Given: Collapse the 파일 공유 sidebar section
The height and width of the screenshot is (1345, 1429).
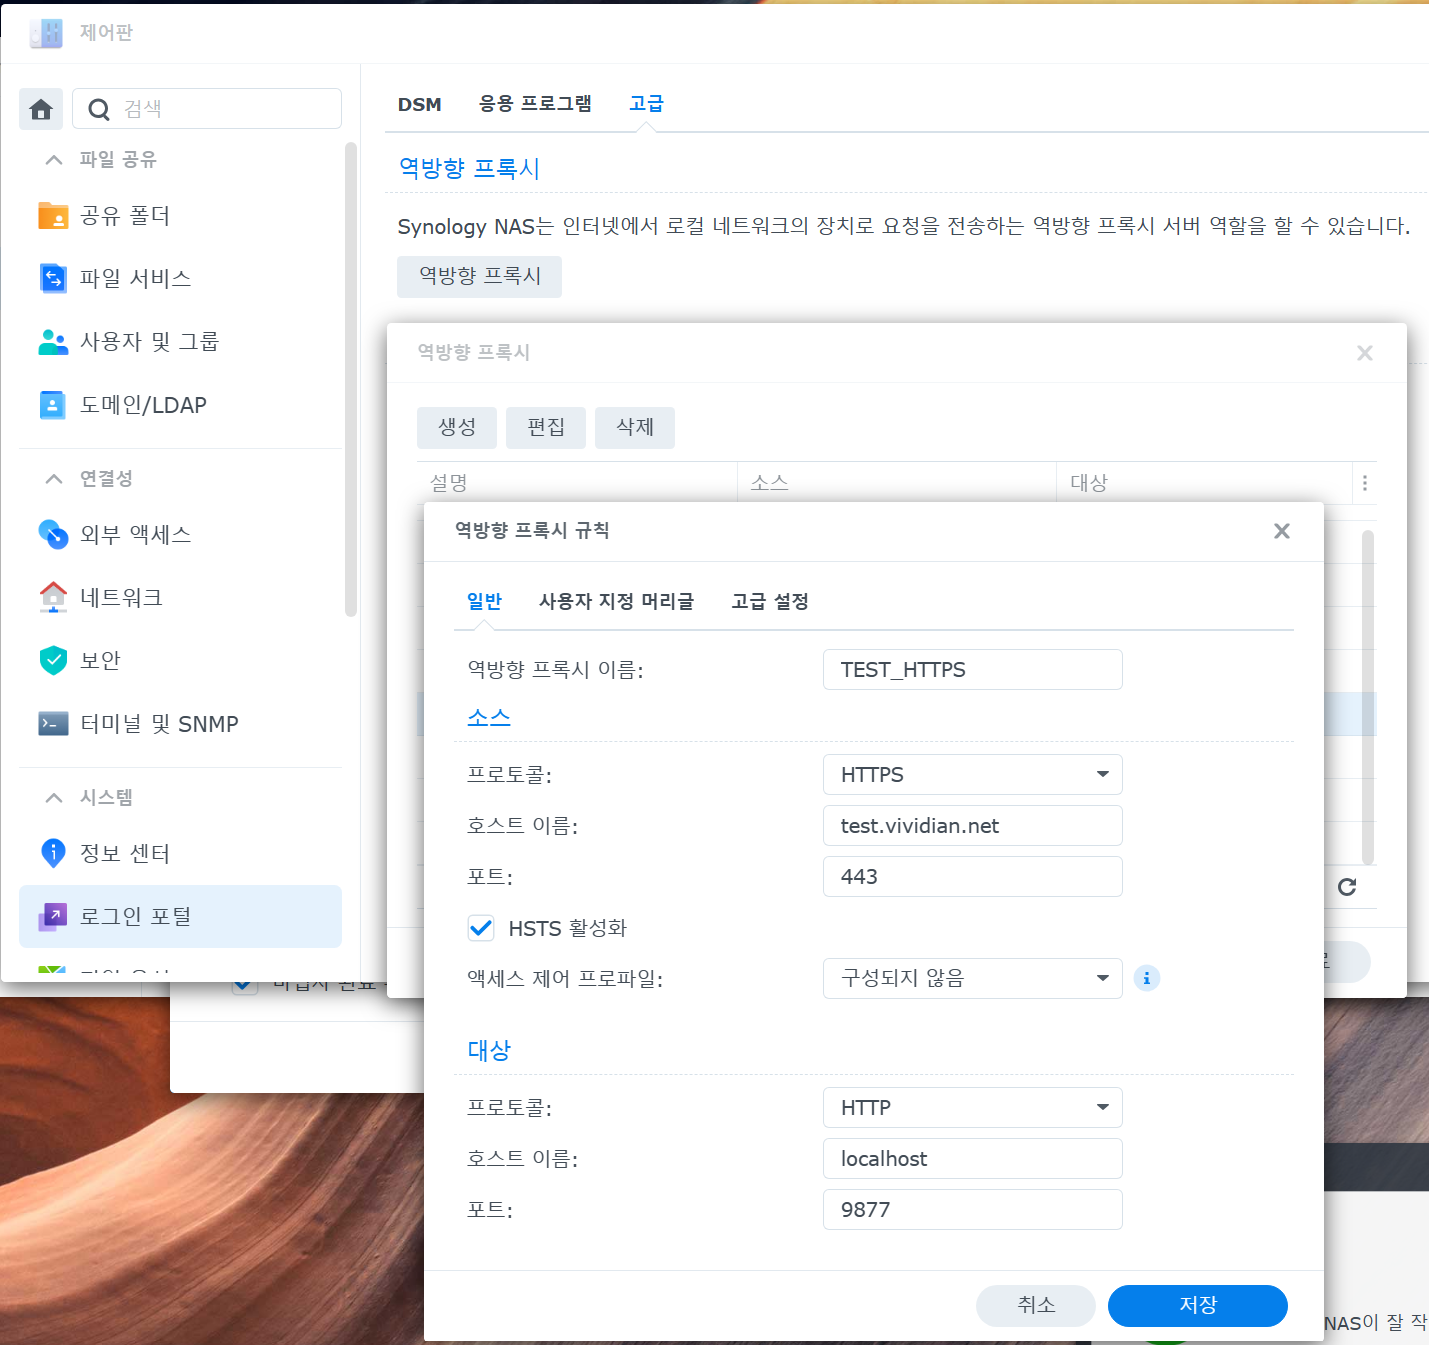Looking at the screenshot, I should click(x=54, y=160).
